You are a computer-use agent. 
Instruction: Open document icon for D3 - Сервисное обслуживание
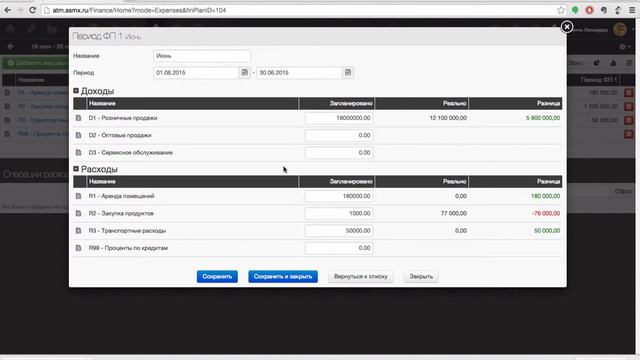tap(78, 153)
